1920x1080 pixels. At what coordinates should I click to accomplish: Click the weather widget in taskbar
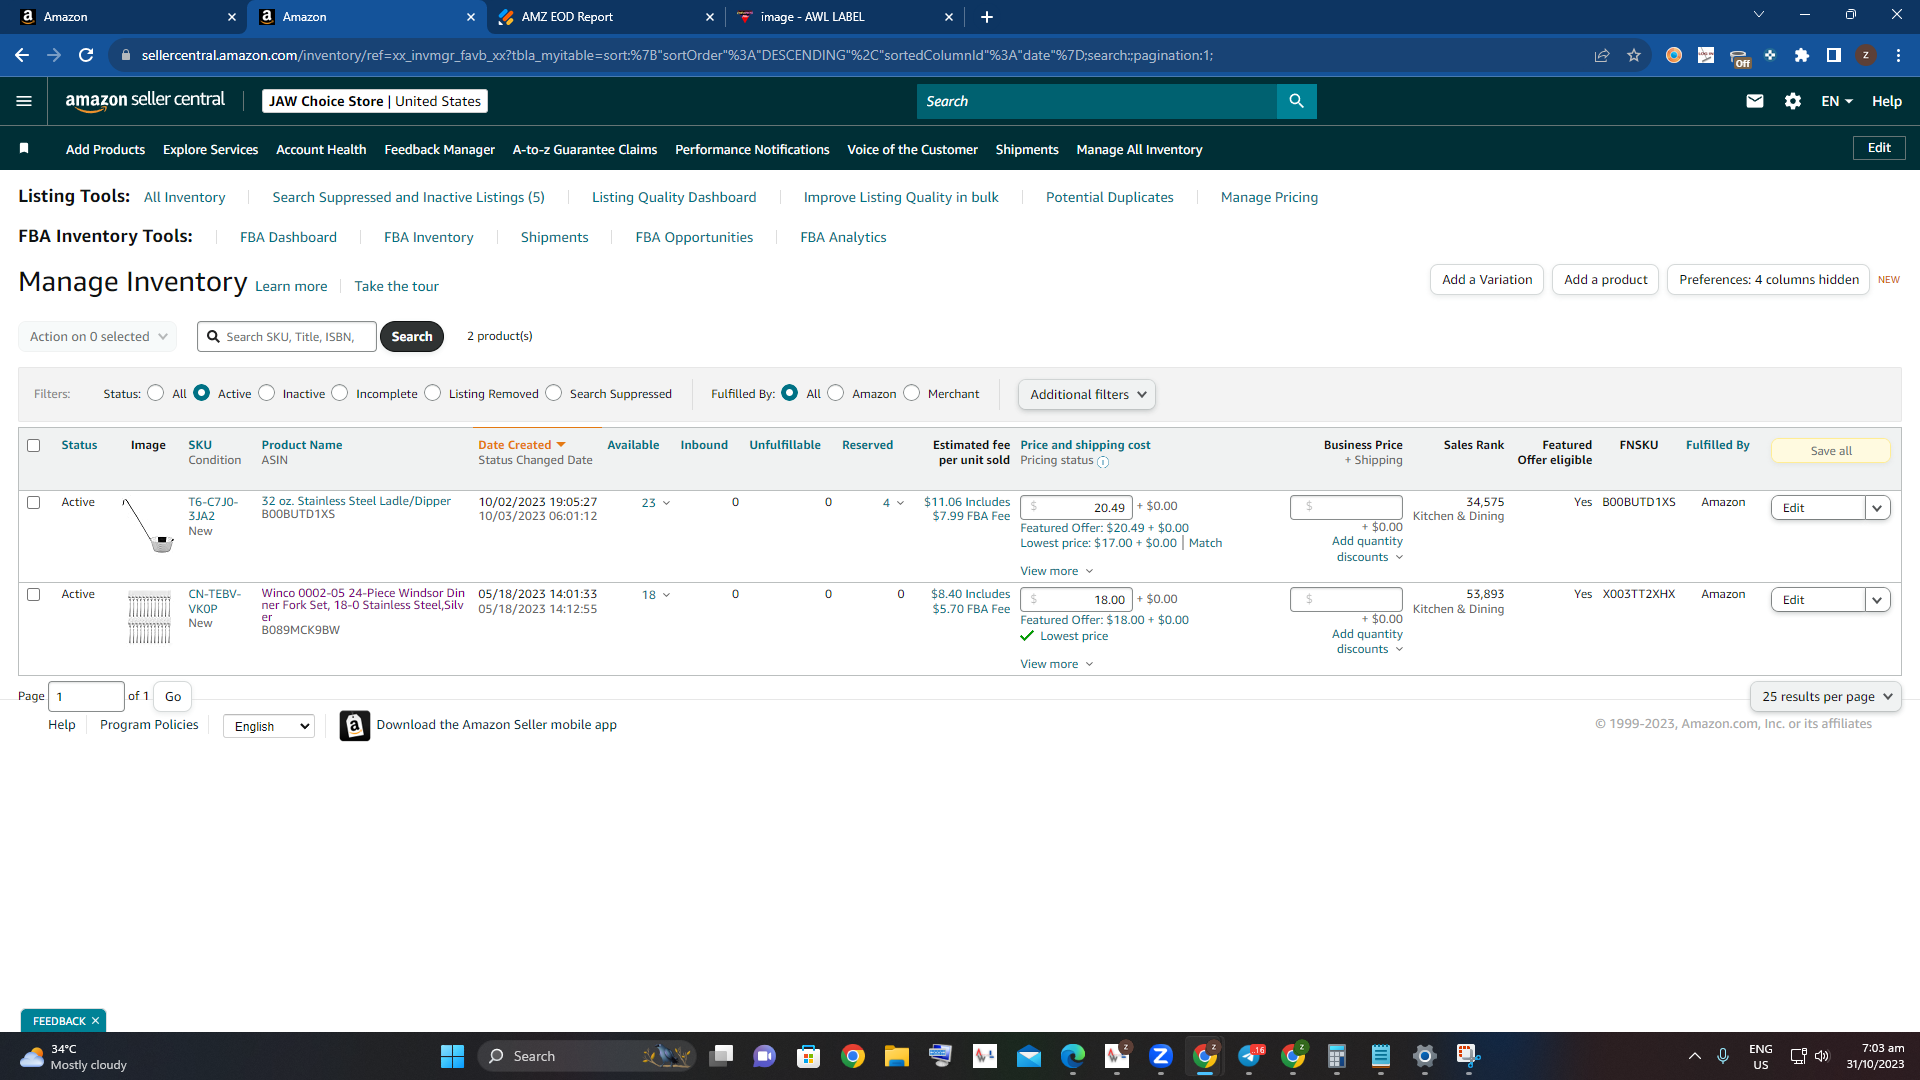[x=75, y=1056]
